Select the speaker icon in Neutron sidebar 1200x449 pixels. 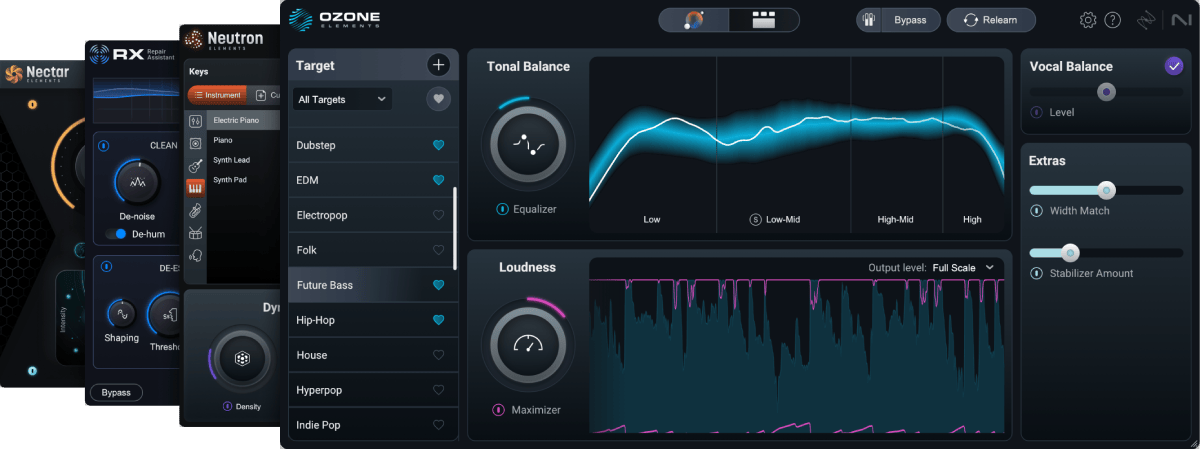coord(195,143)
